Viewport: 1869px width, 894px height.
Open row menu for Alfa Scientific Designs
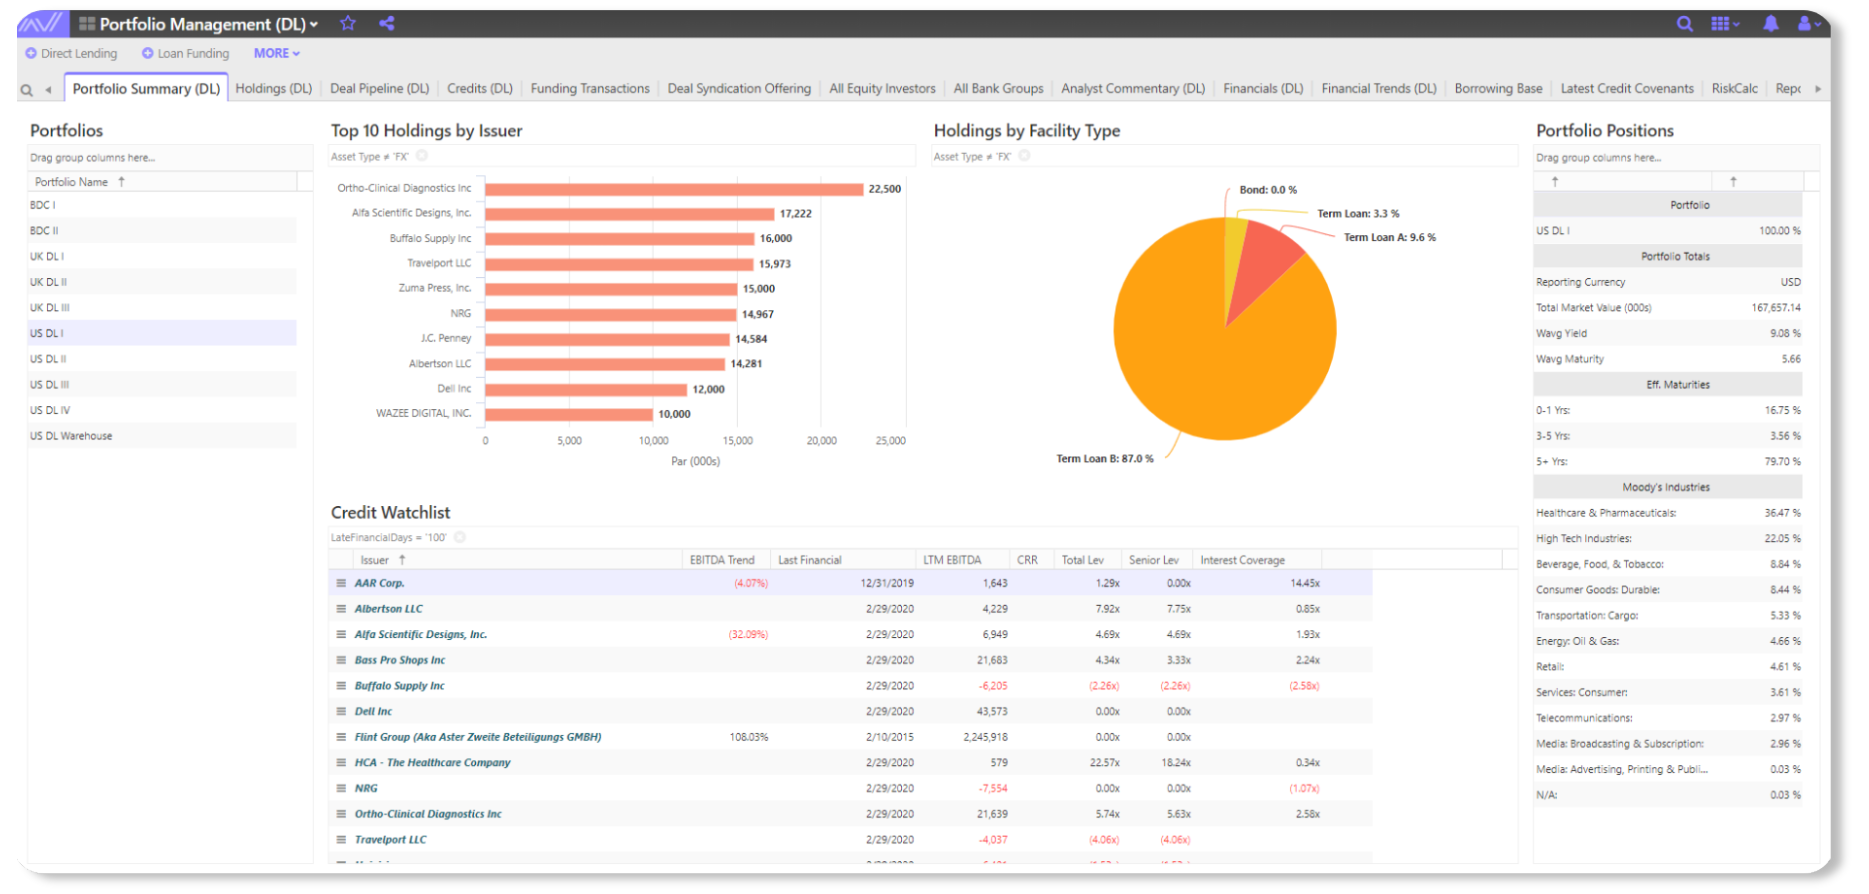click(x=341, y=634)
